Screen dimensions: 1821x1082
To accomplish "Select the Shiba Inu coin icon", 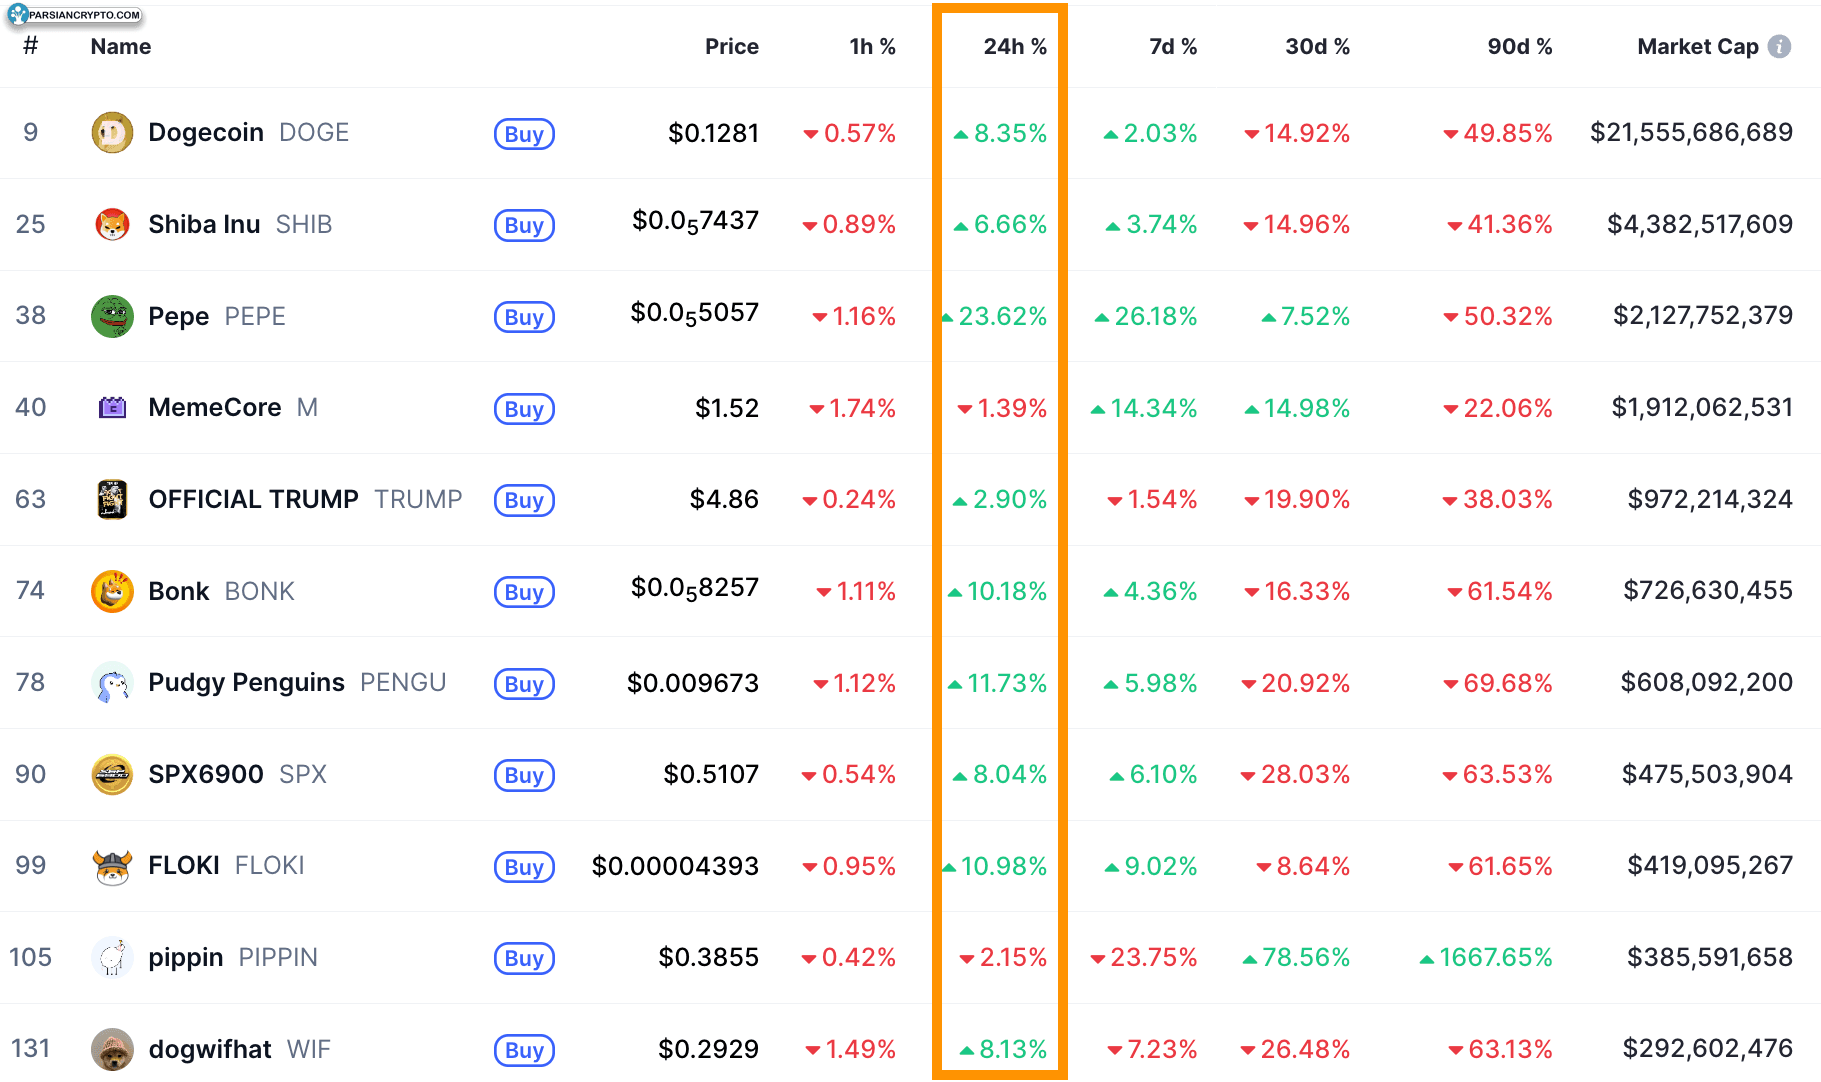I will point(112,224).
